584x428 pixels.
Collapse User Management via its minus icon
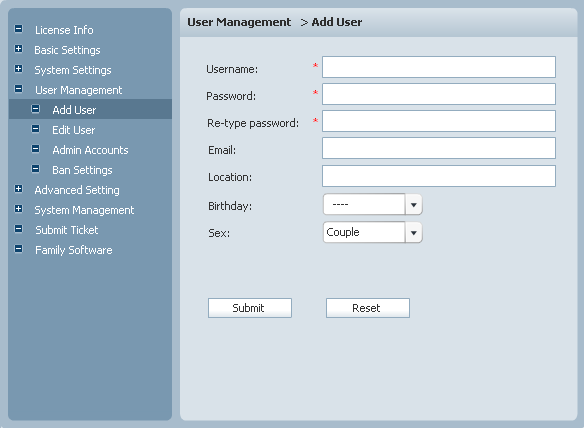(18, 89)
